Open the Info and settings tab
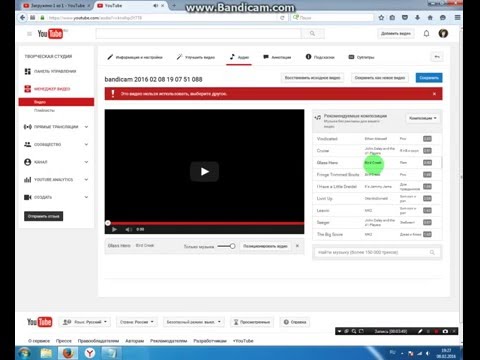The width and height of the screenshot is (480, 360). coord(135,57)
